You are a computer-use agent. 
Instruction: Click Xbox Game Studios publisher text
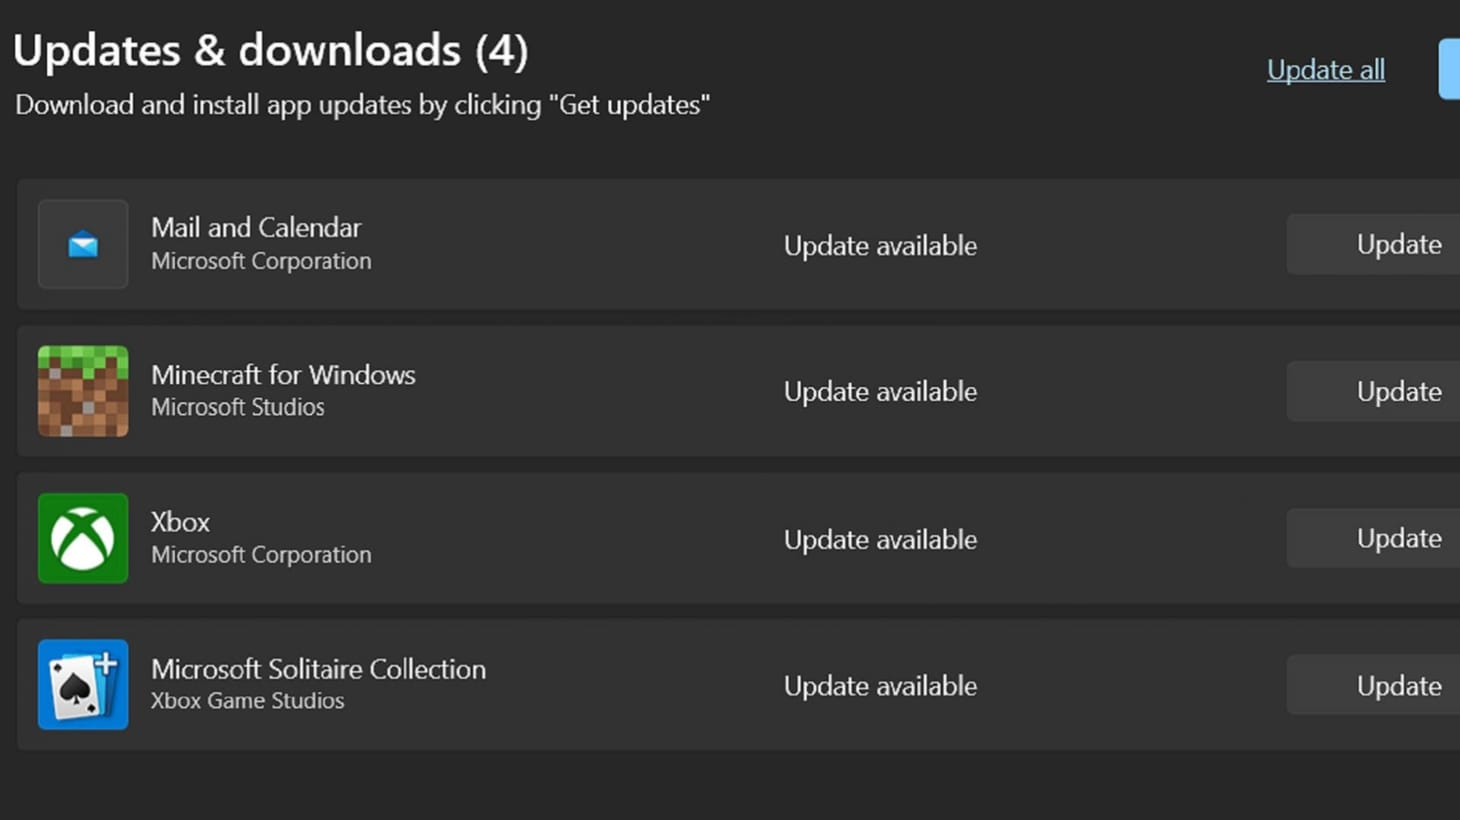click(247, 700)
